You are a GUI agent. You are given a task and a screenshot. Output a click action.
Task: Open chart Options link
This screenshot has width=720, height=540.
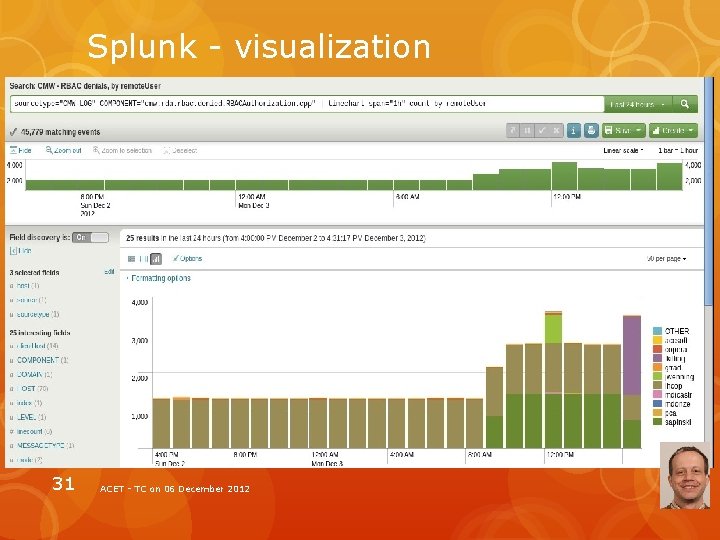click(187, 259)
